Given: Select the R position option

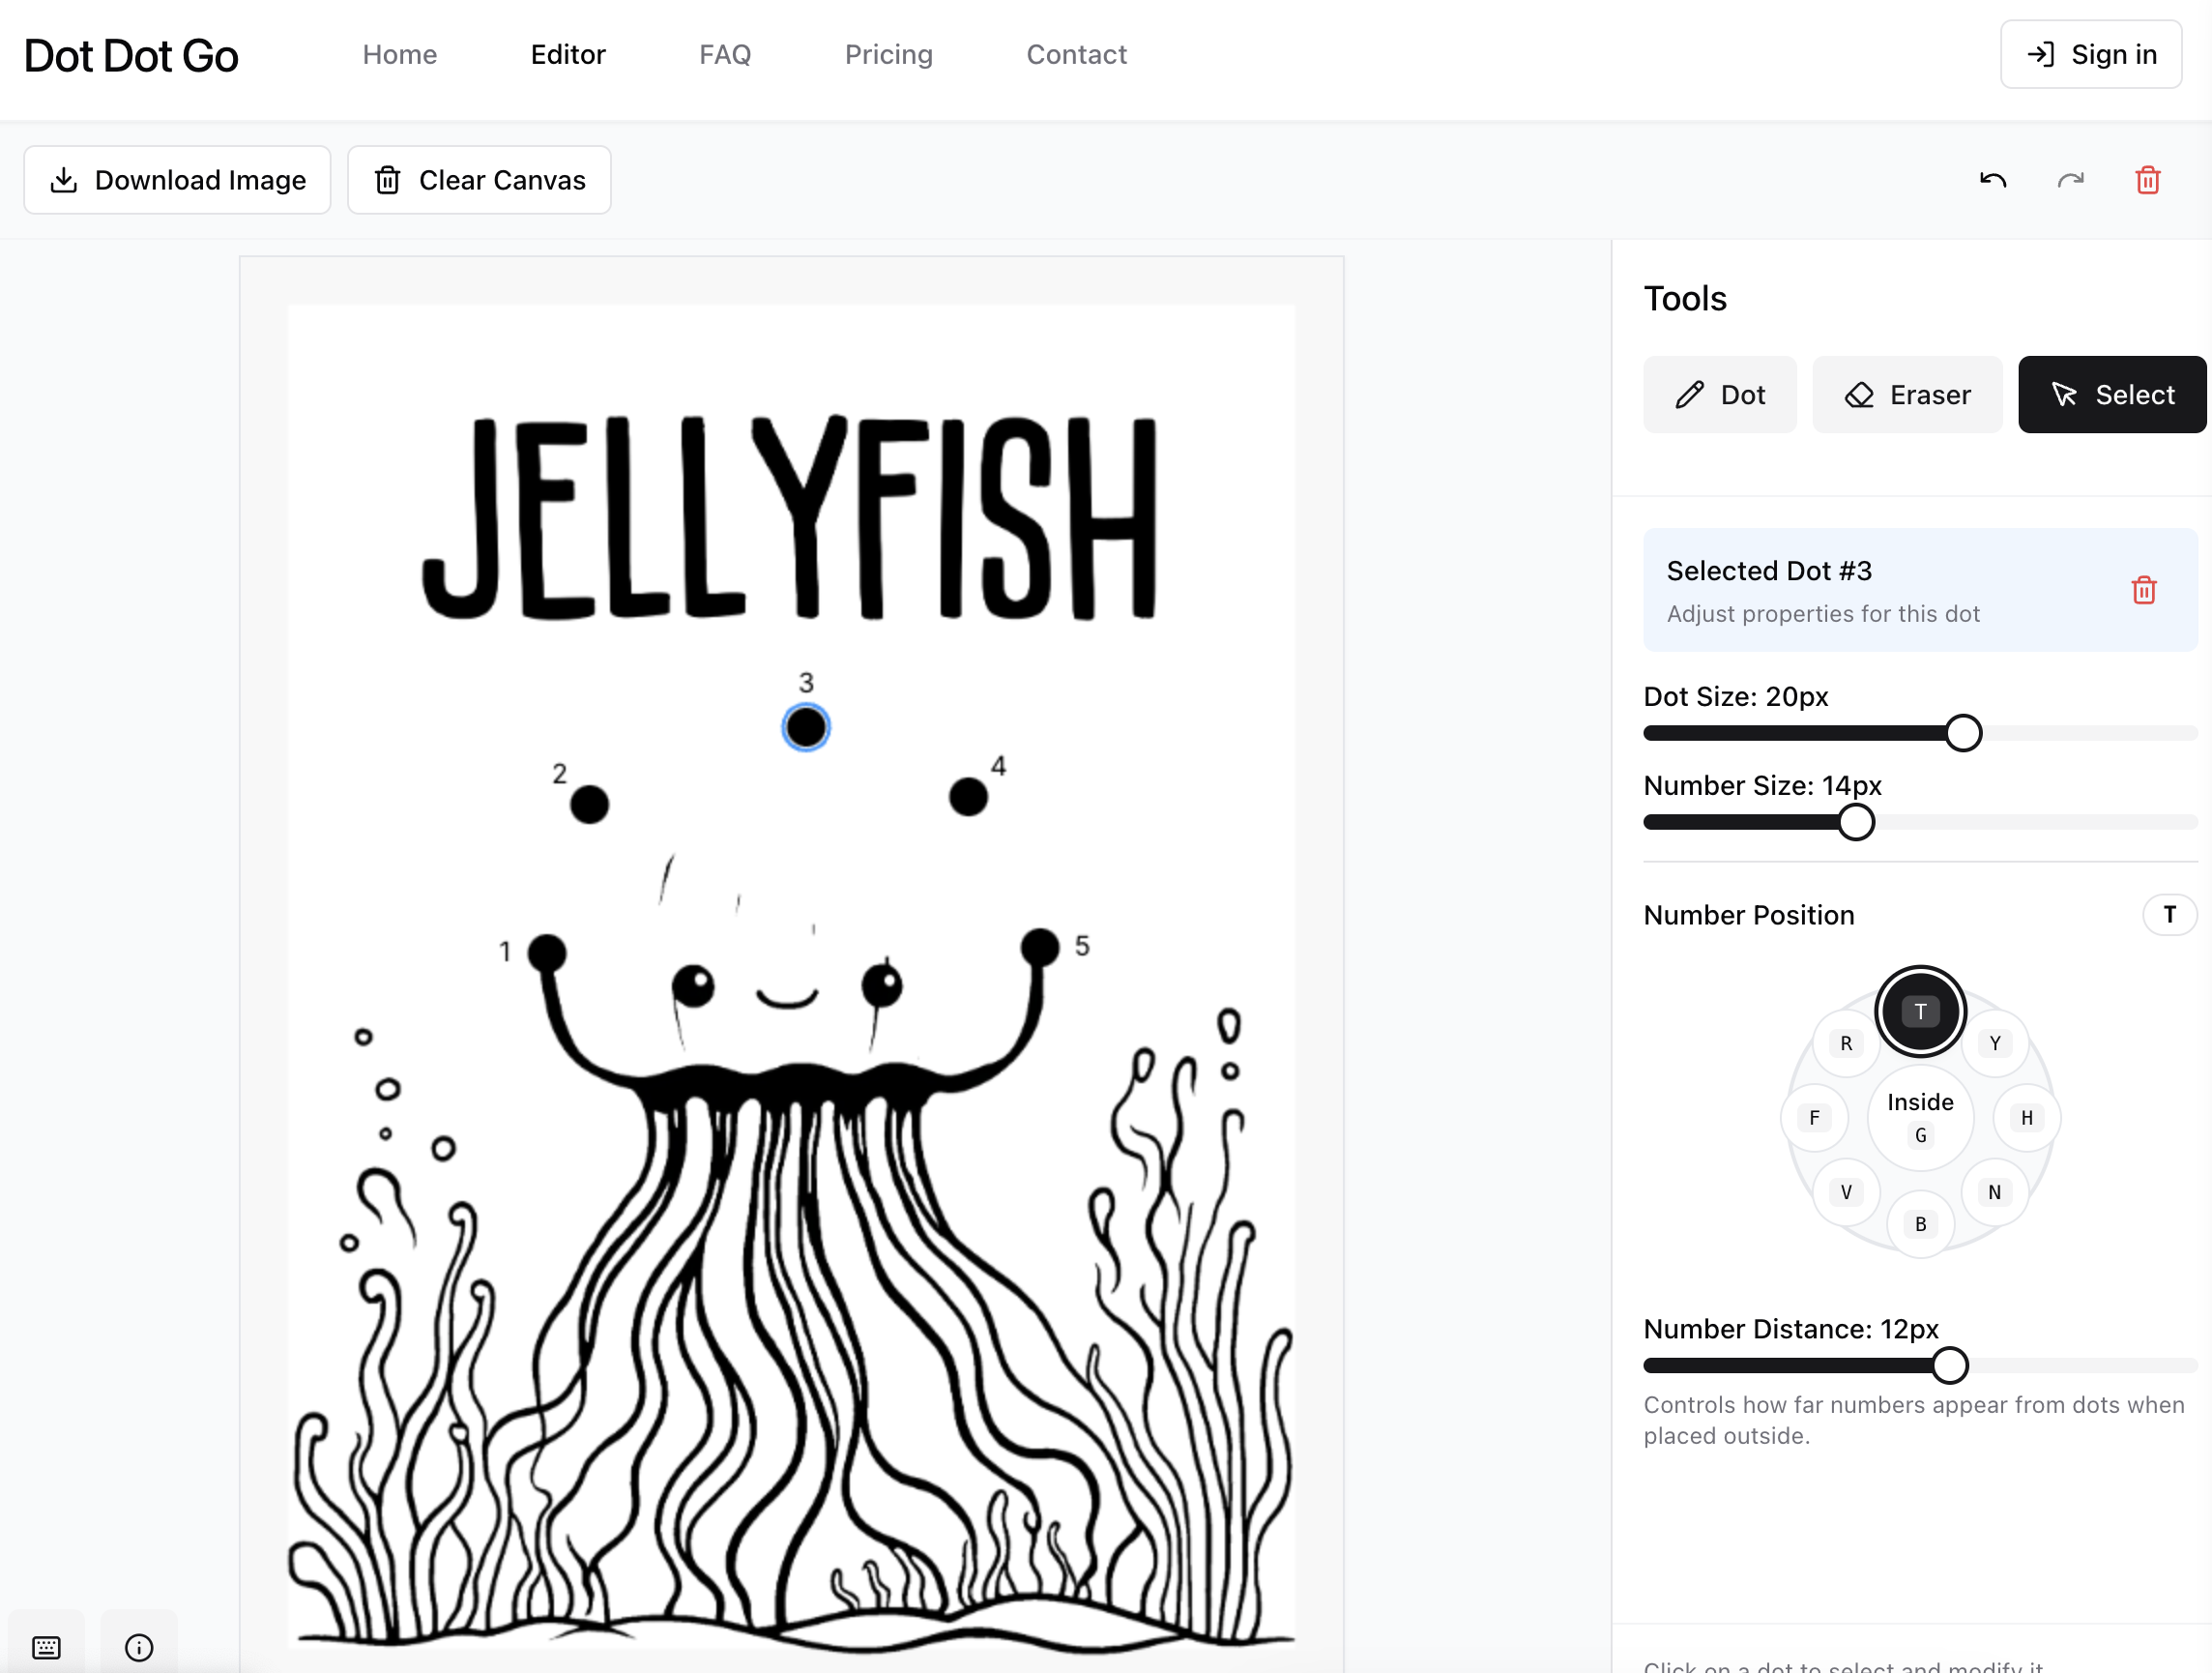Looking at the screenshot, I should [x=1845, y=1042].
